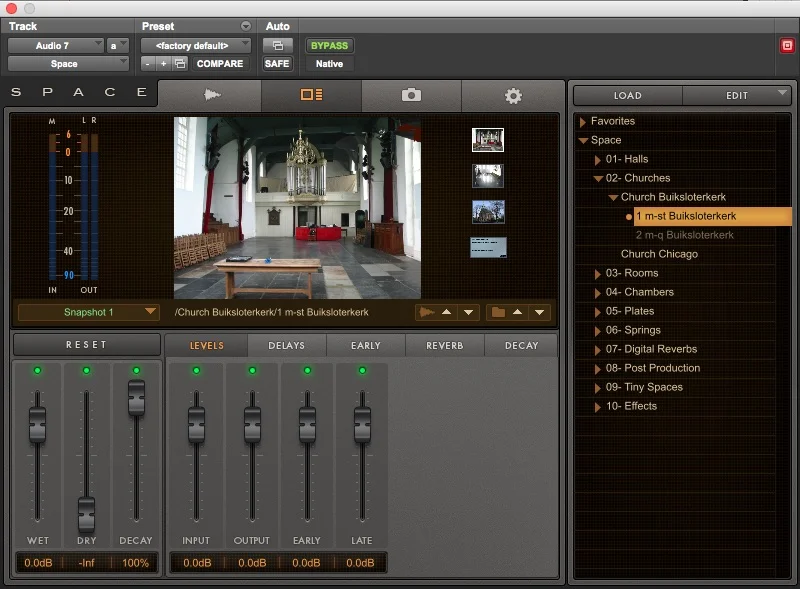Open the gear settings tab

tap(513, 95)
